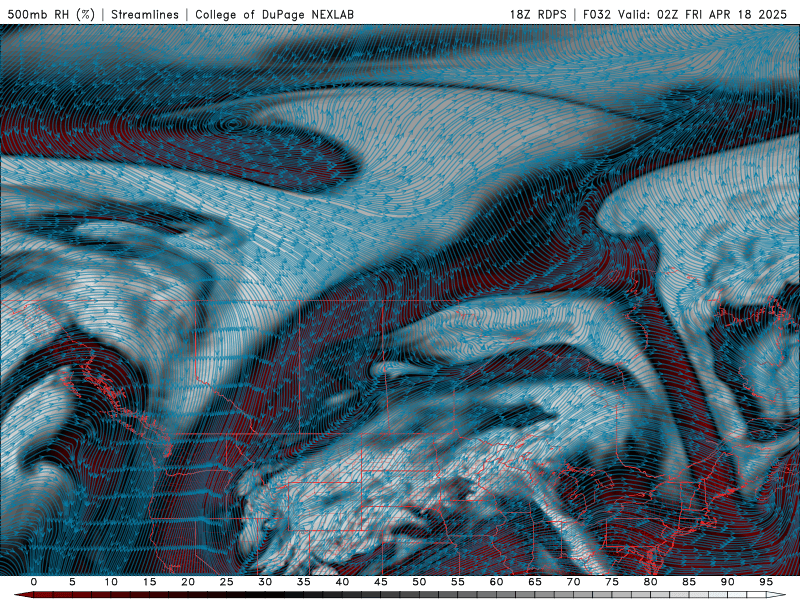
Task: Select the "Streamlines" label in the header
Action: [145, 14]
